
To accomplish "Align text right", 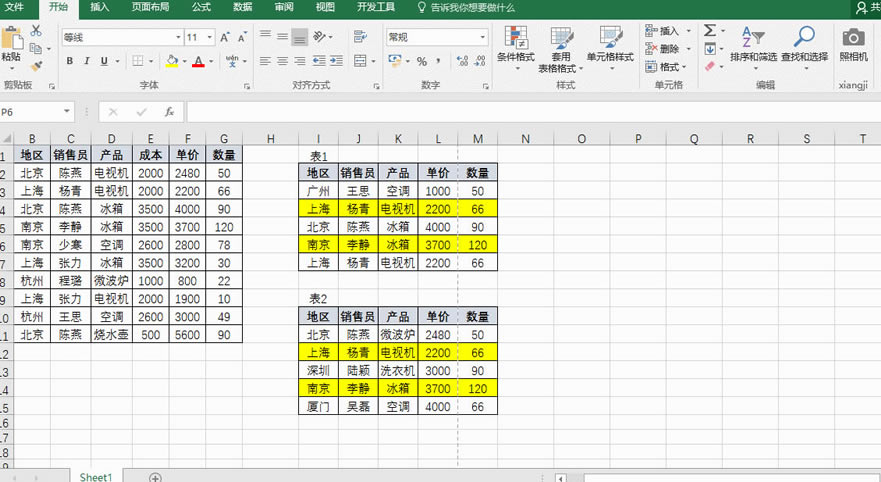I will tap(300, 61).
